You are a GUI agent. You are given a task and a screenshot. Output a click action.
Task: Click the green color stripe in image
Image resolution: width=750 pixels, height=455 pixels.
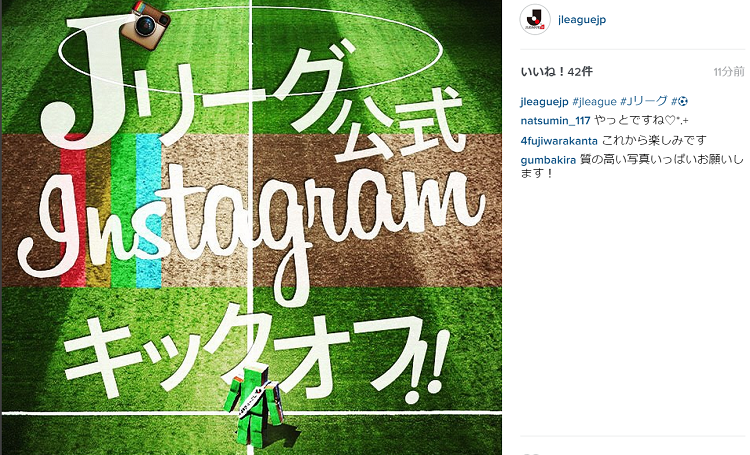coord(123,211)
